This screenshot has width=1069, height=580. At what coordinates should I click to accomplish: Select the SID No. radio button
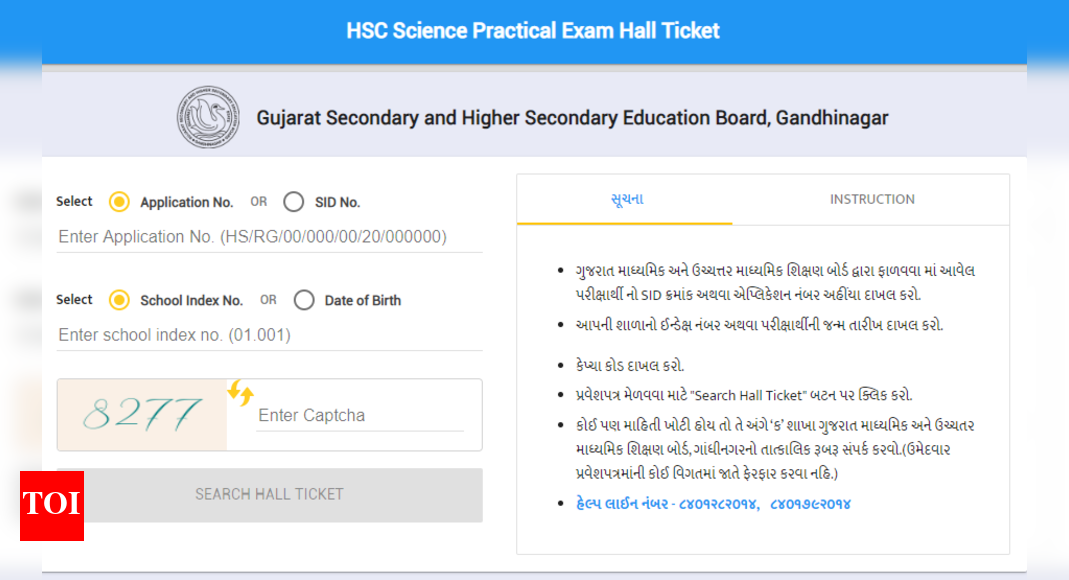[293, 201]
